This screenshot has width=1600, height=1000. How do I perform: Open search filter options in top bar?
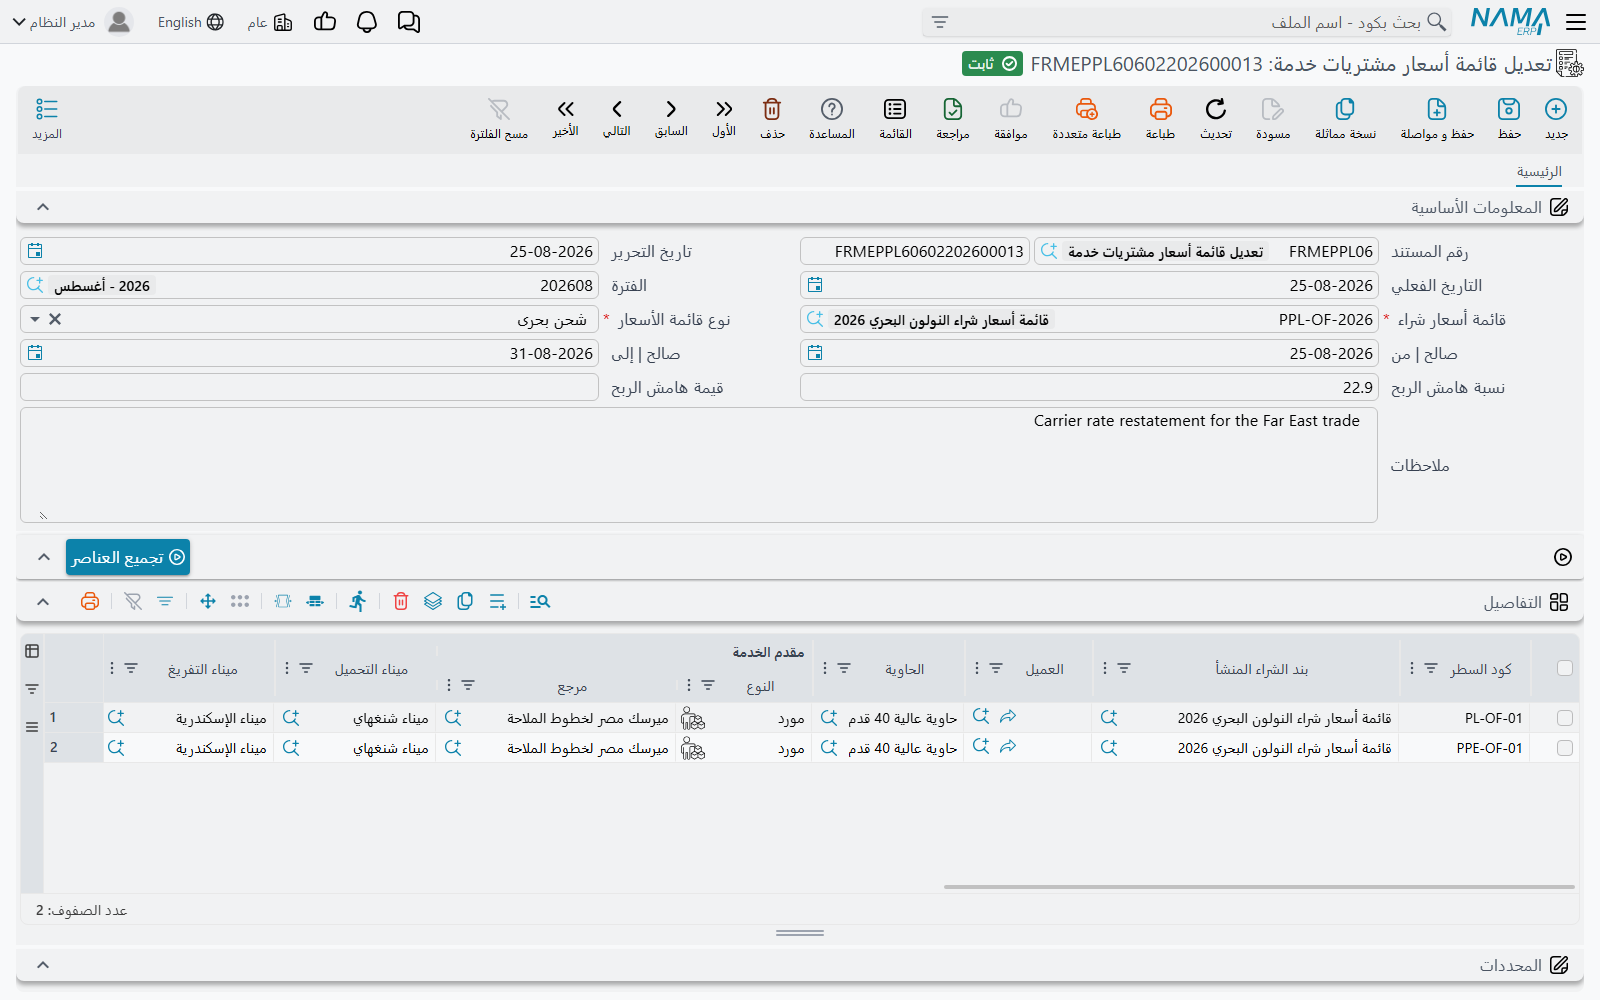point(939,22)
